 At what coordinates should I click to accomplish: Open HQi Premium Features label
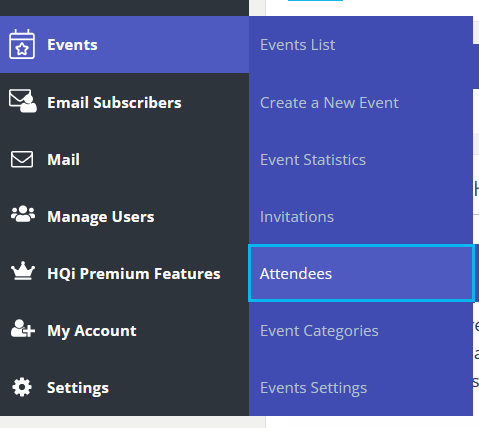coord(134,274)
